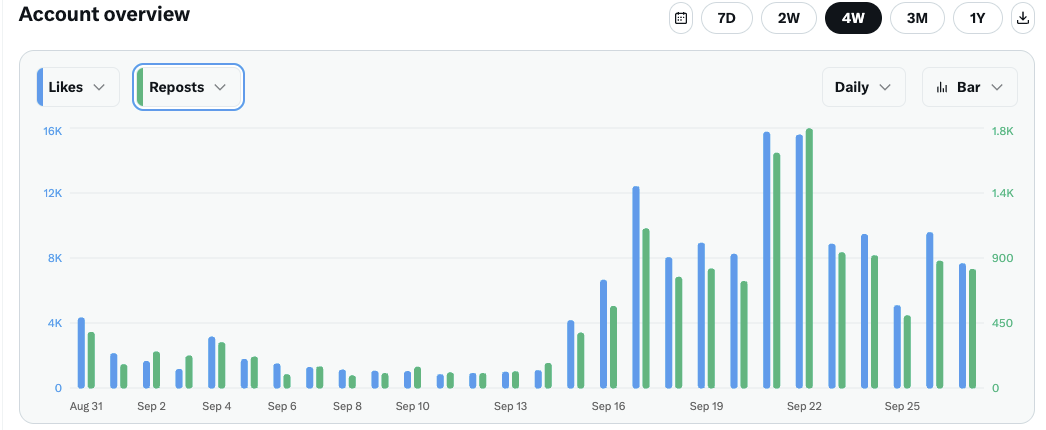Image resolution: width=1046 pixels, height=430 pixels.
Task: Open the Bar chart type dropdown
Action: pos(970,87)
